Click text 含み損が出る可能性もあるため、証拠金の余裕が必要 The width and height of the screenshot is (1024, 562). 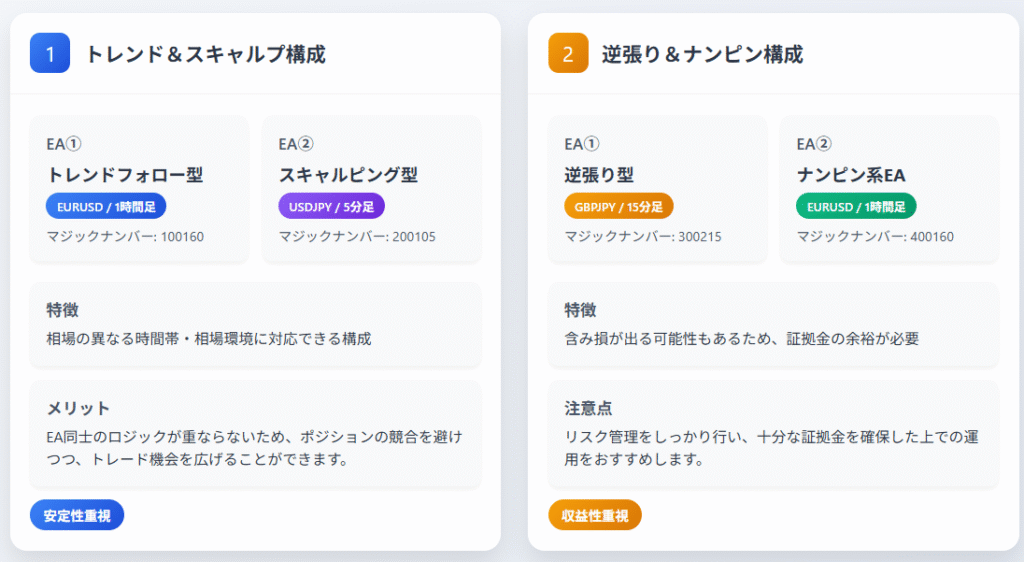[742, 339]
